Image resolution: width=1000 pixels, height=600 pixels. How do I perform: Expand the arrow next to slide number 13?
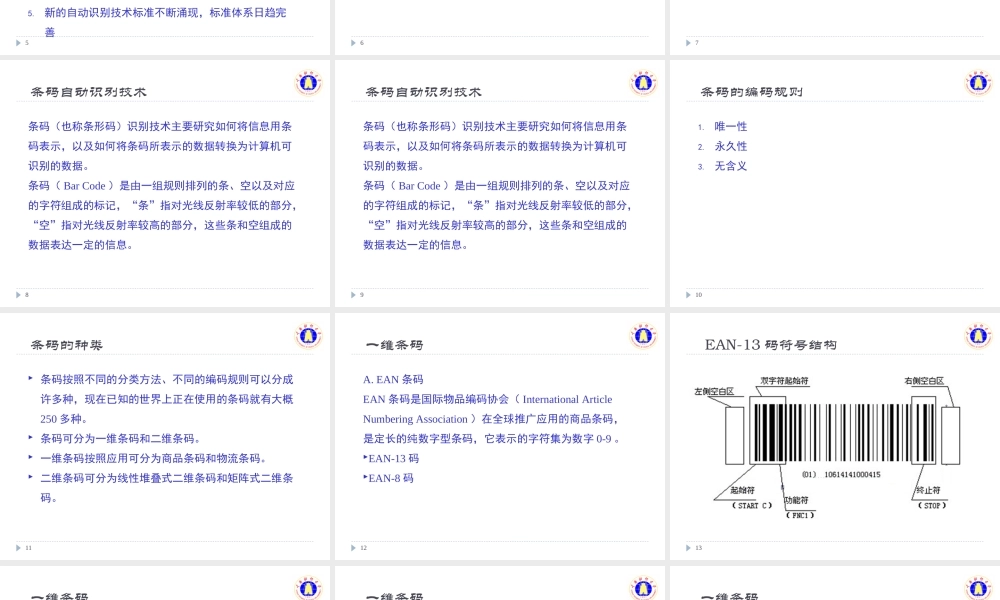click(688, 547)
